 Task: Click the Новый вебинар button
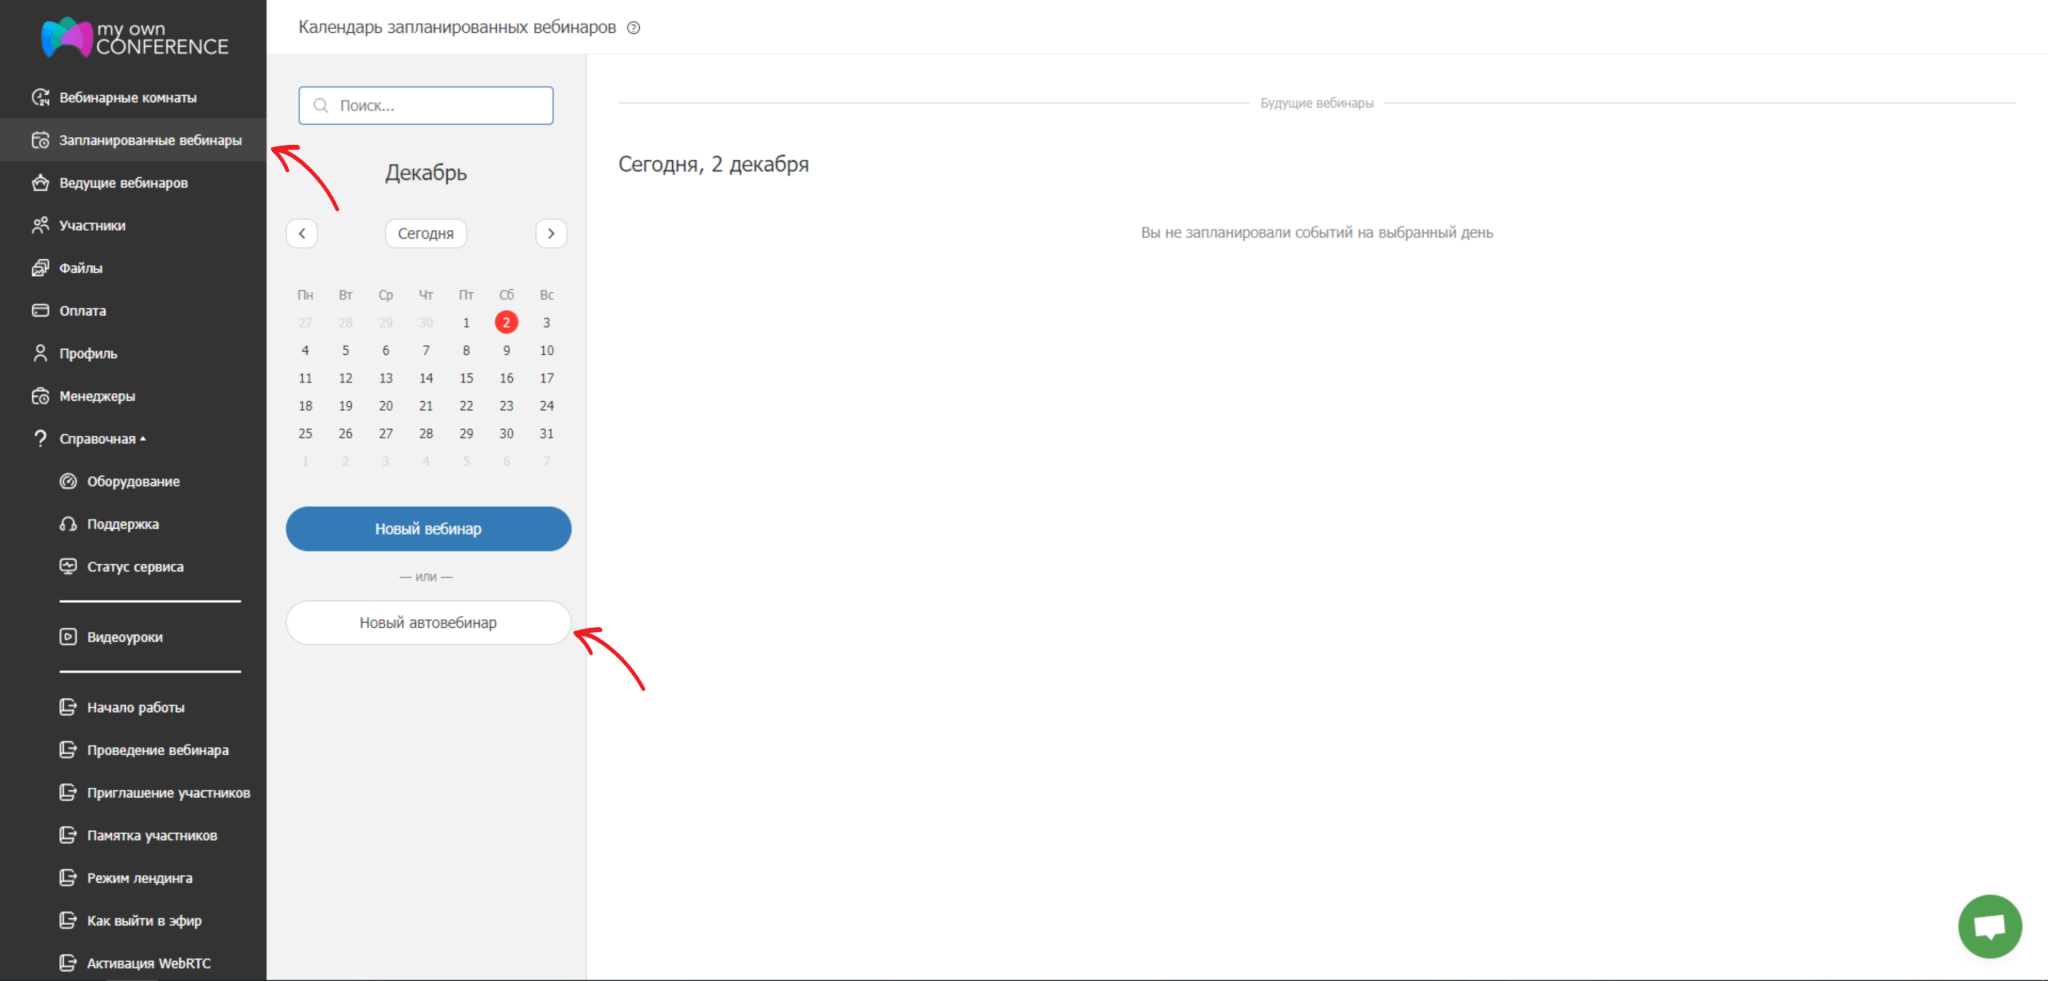pyautogui.click(x=428, y=529)
